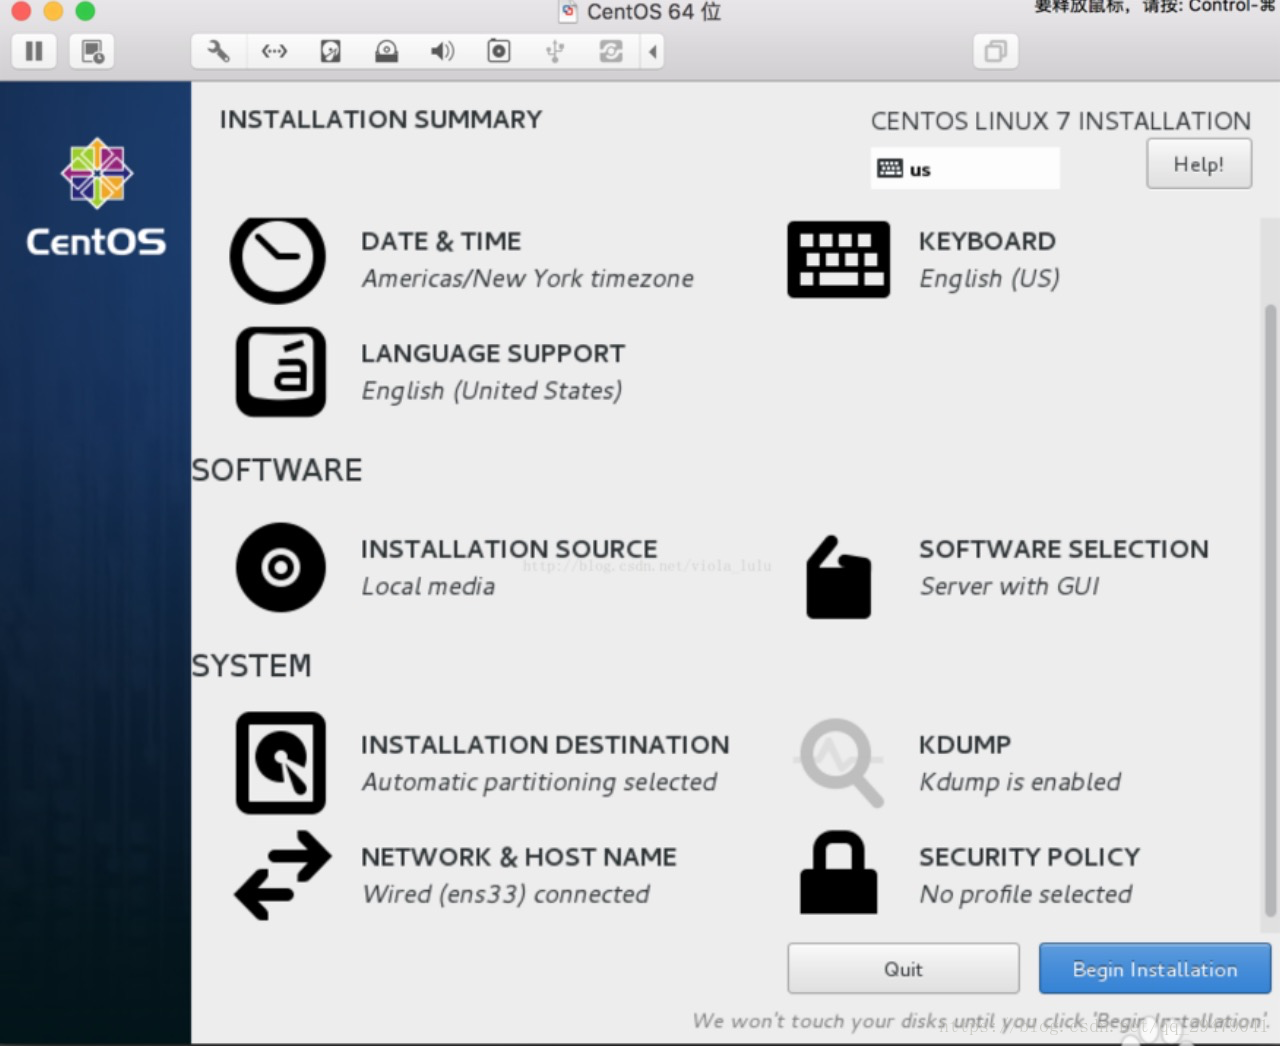The image size is (1280, 1046).
Task: Select the LANGUAGE SUPPORT label
Action: [493, 353]
